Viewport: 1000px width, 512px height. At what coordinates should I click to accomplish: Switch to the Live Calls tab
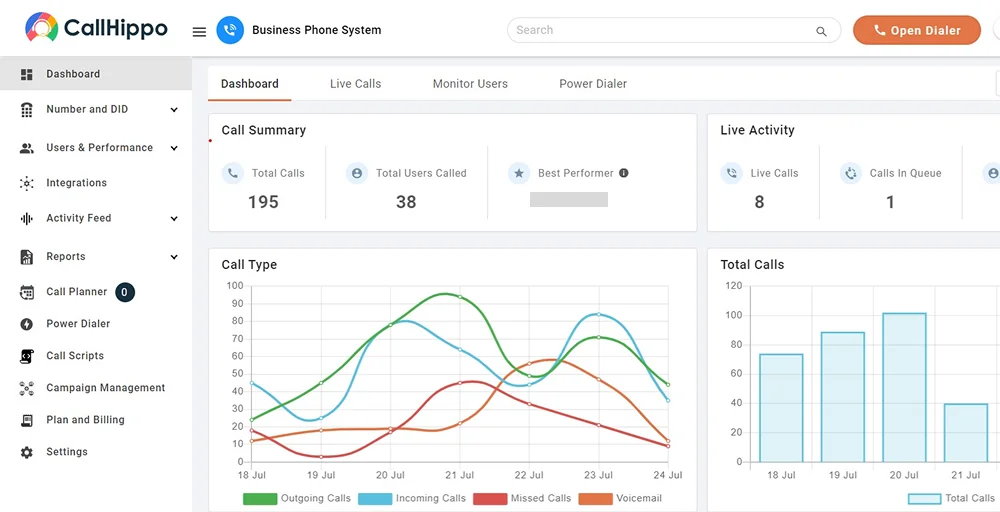355,84
